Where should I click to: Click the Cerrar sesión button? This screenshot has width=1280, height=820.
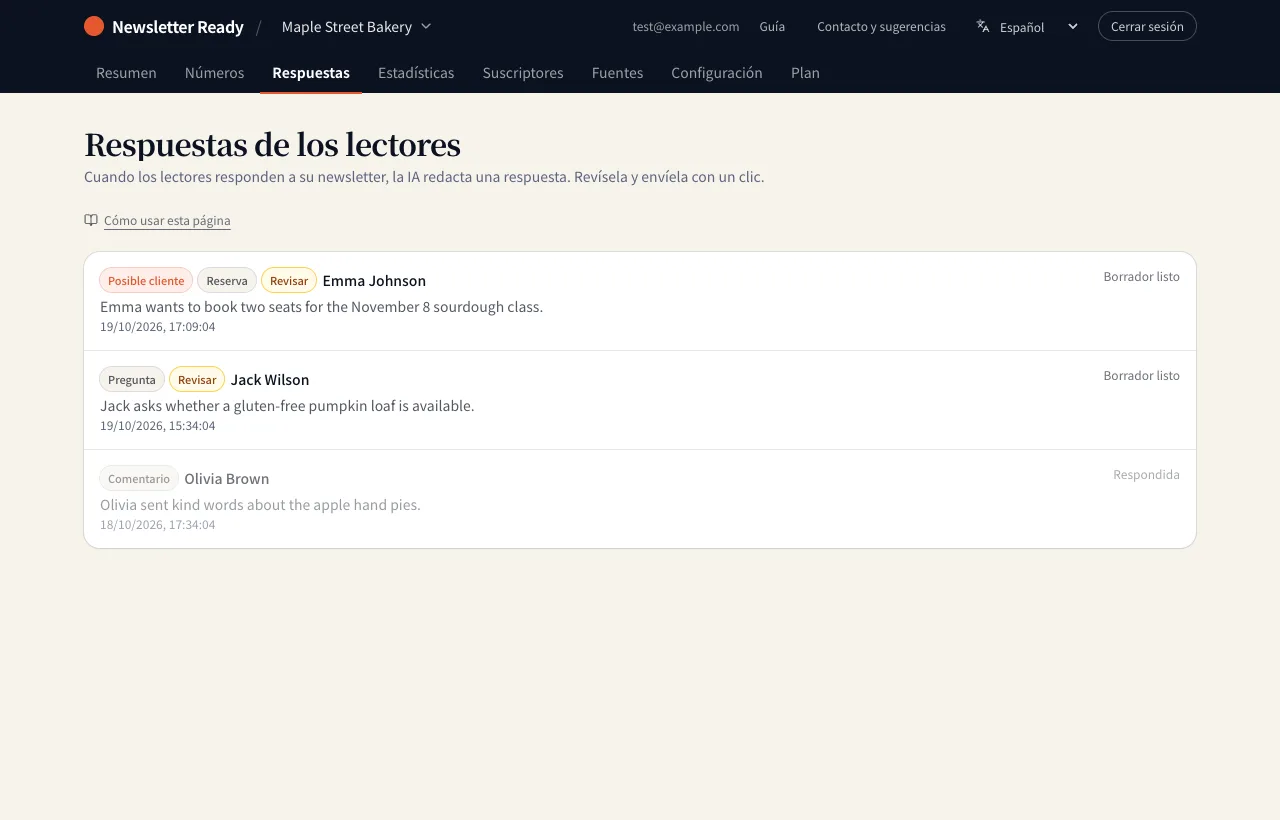[x=1147, y=26]
